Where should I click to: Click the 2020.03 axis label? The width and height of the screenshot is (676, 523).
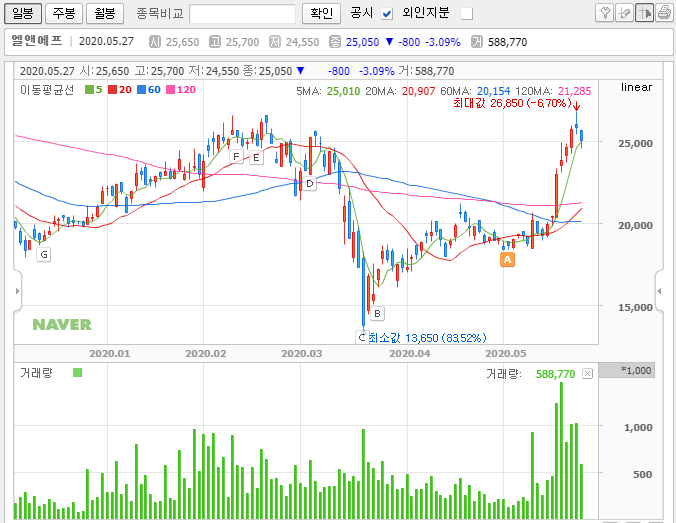(x=302, y=354)
